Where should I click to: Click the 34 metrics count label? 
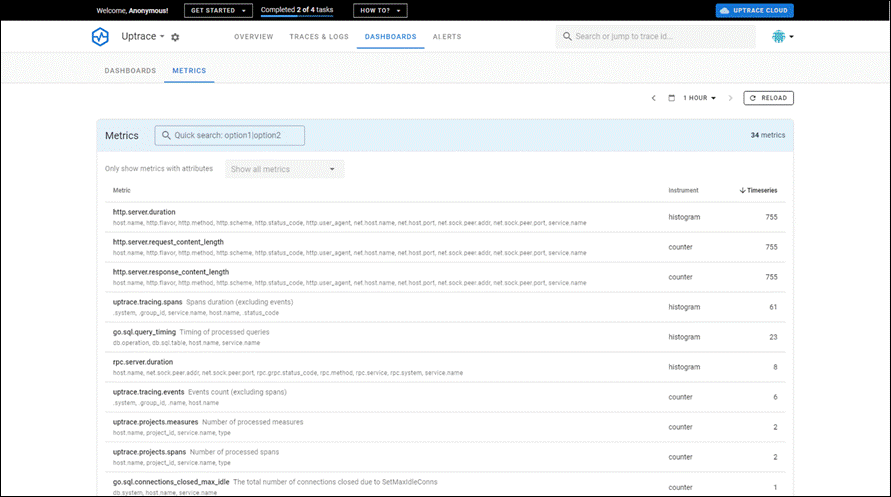pyautogui.click(x=768, y=135)
